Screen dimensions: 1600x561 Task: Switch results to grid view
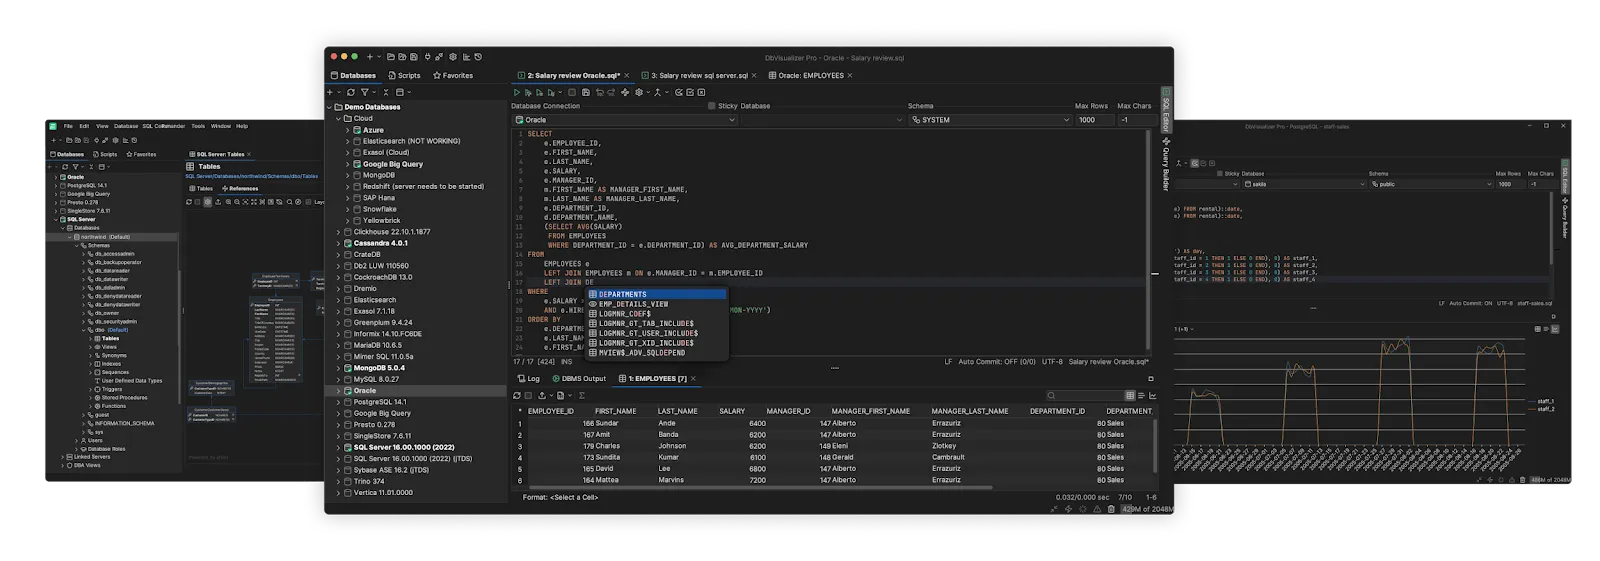[1130, 395]
